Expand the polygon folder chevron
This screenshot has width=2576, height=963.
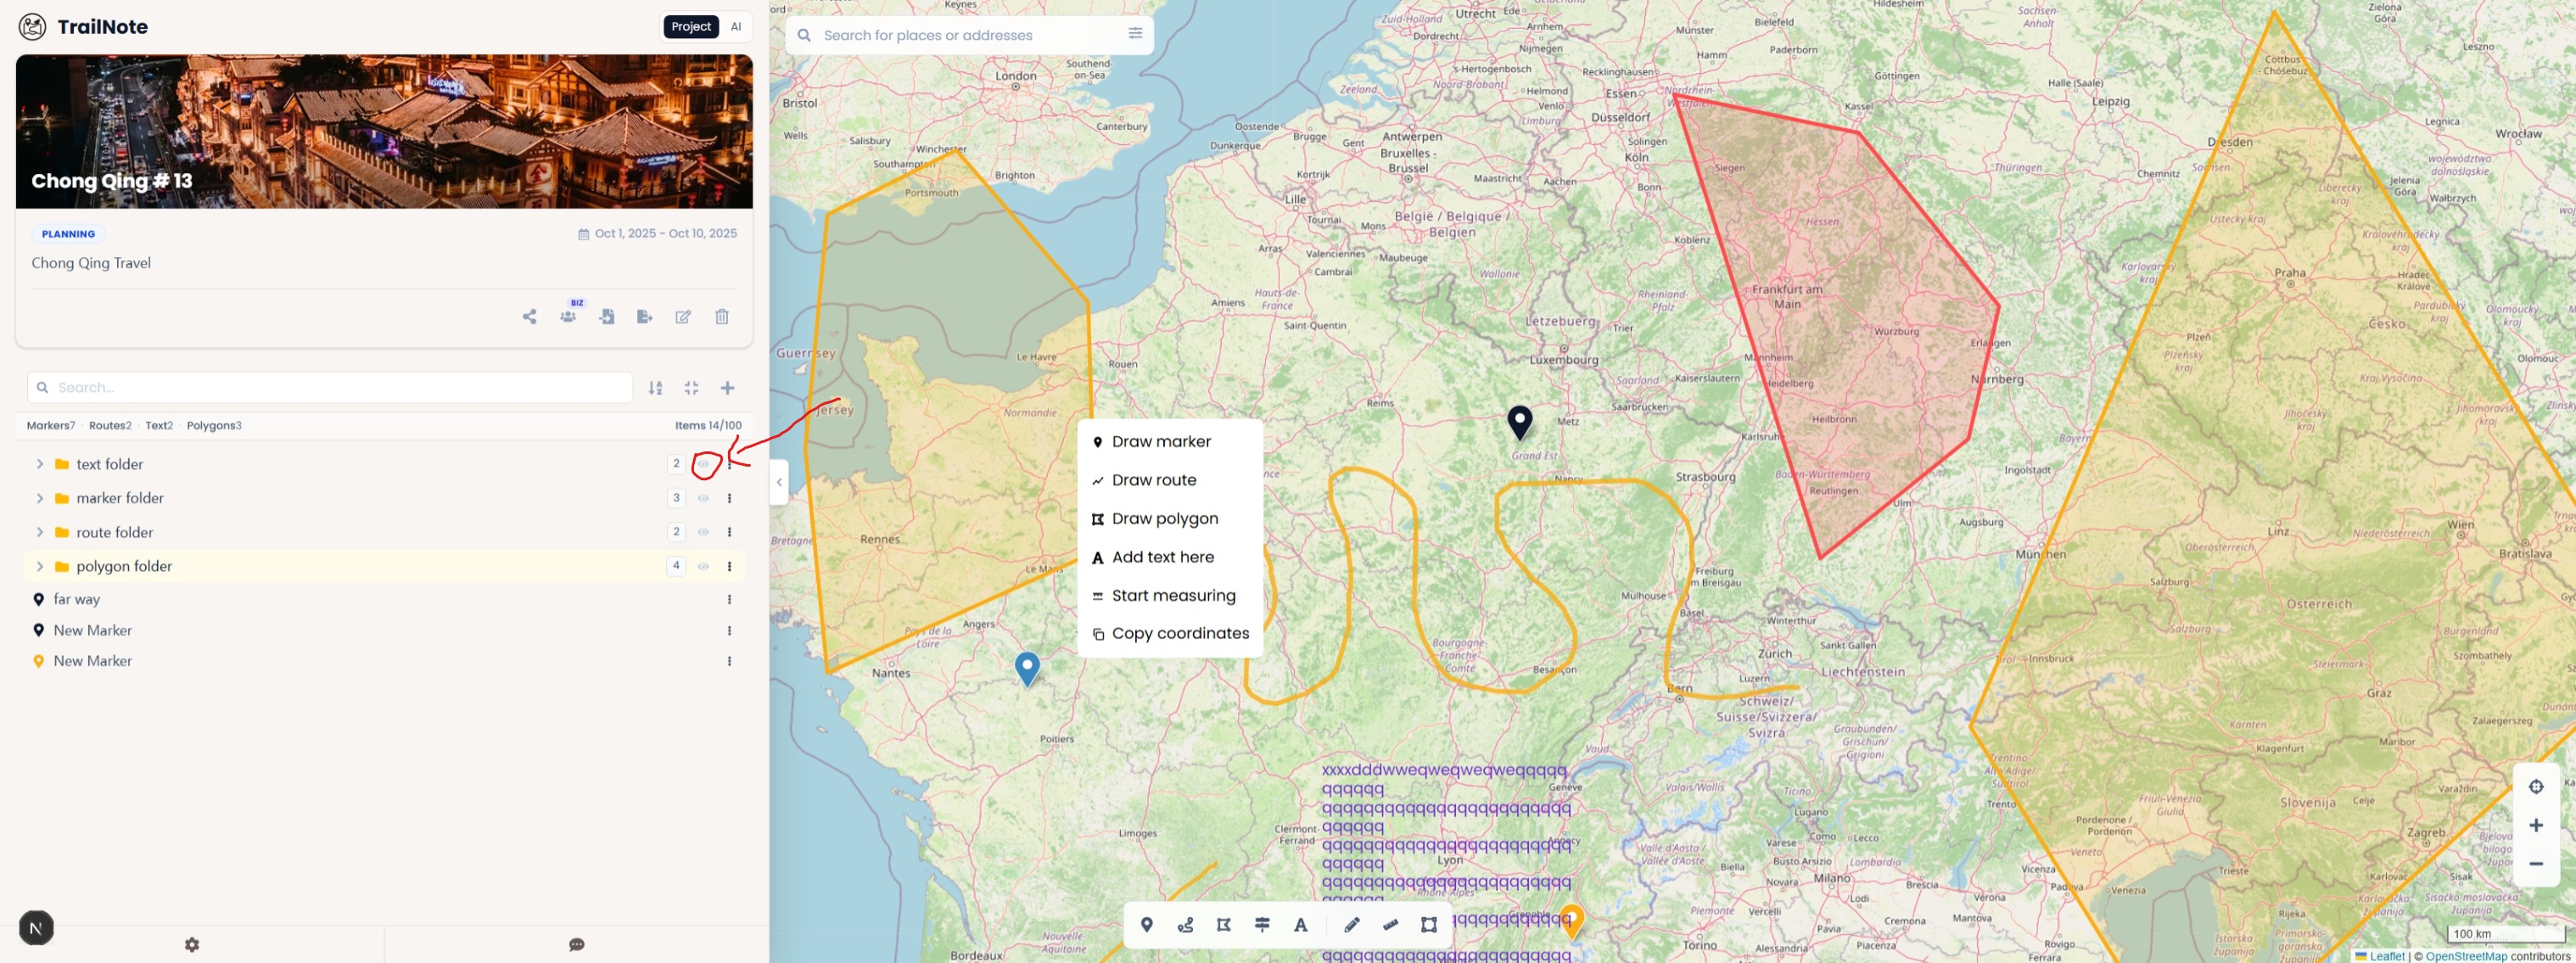click(x=39, y=566)
